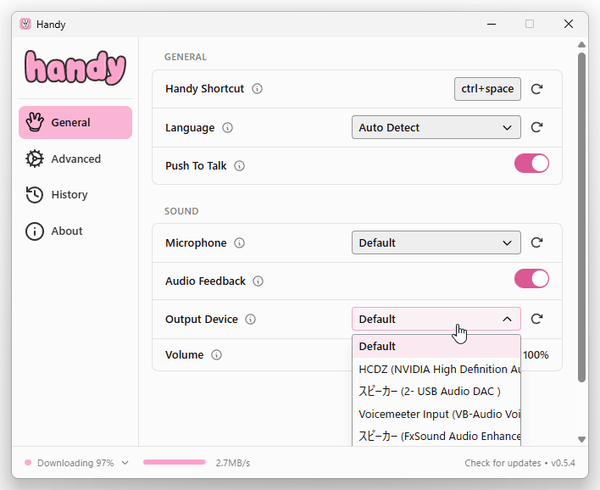
Task: Select HCDZ NVIDIA High Definition output device
Action: pyautogui.click(x=436, y=369)
